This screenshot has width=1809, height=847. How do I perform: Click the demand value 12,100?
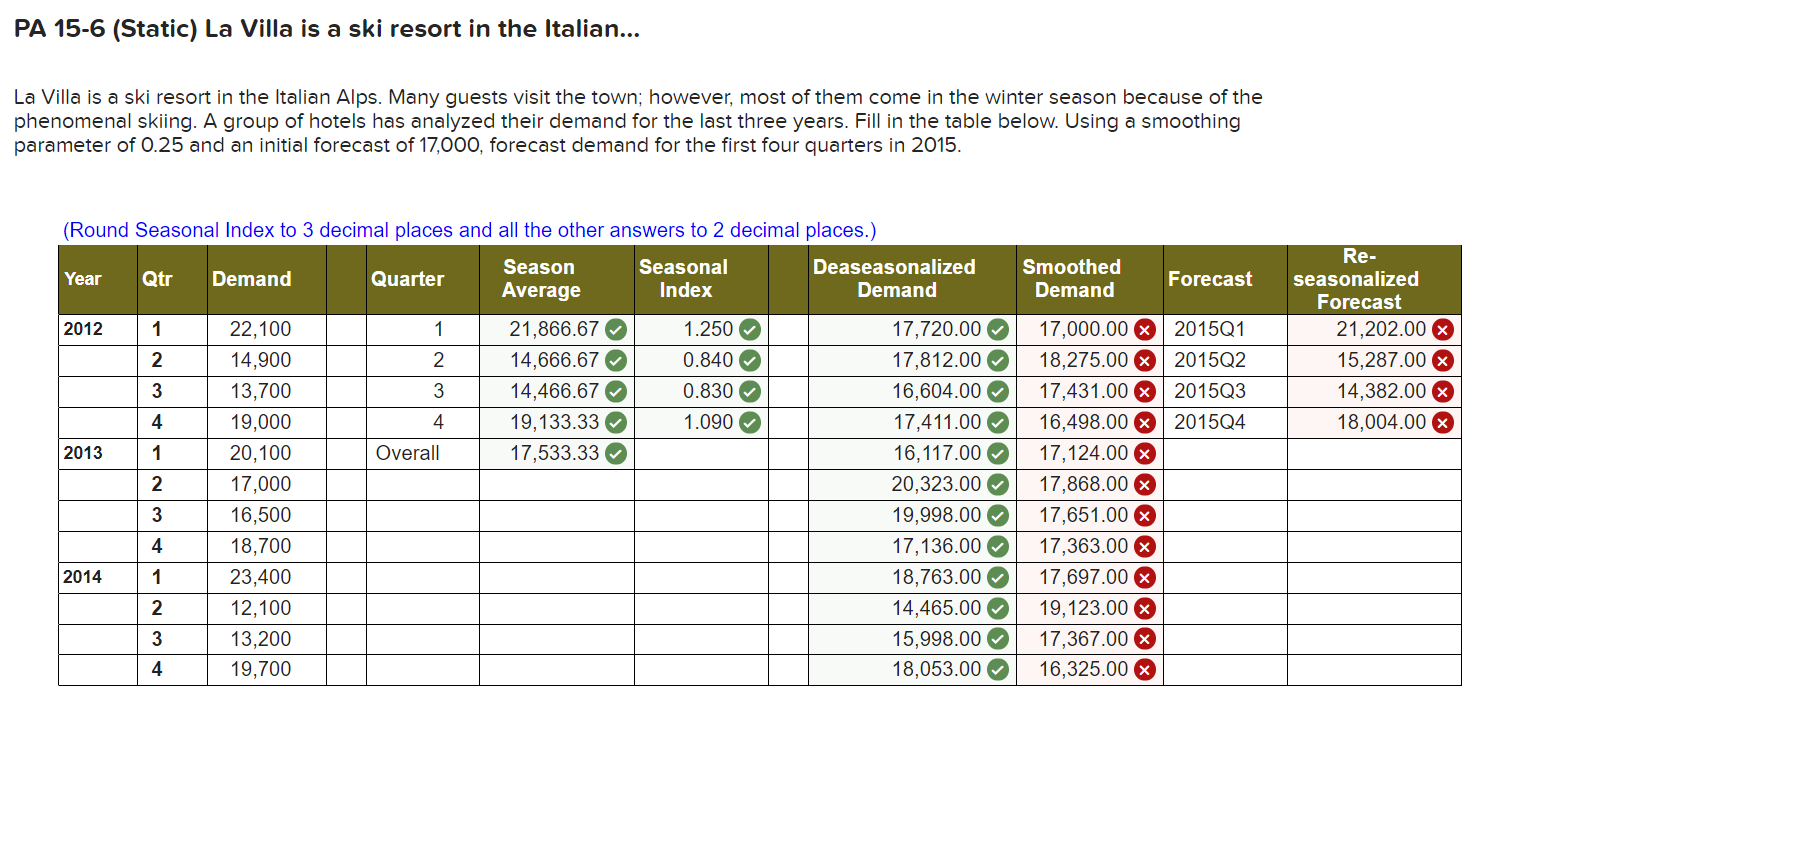point(260,608)
